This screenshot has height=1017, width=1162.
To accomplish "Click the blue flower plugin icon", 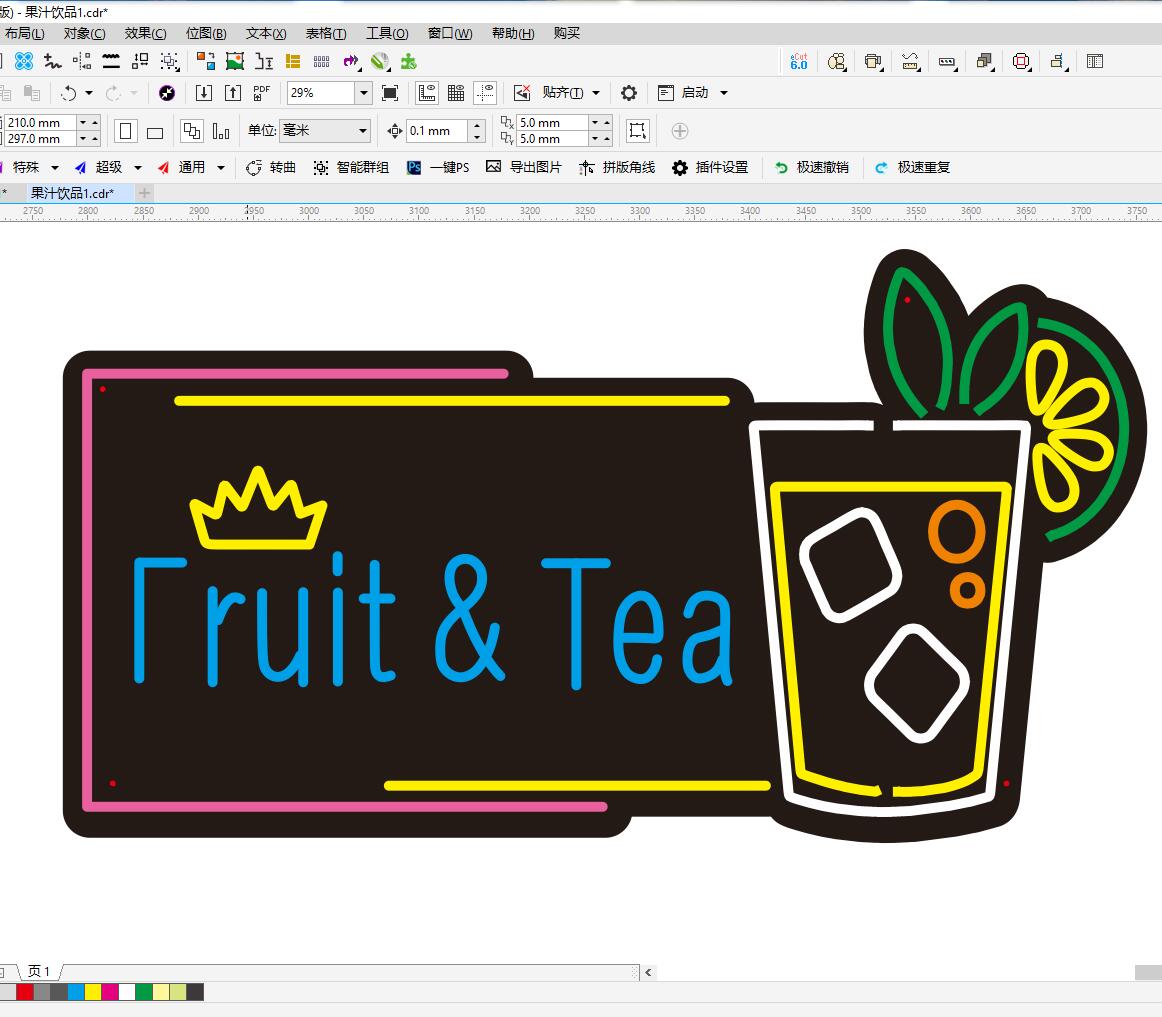I will pyautogui.click(x=24, y=62).
